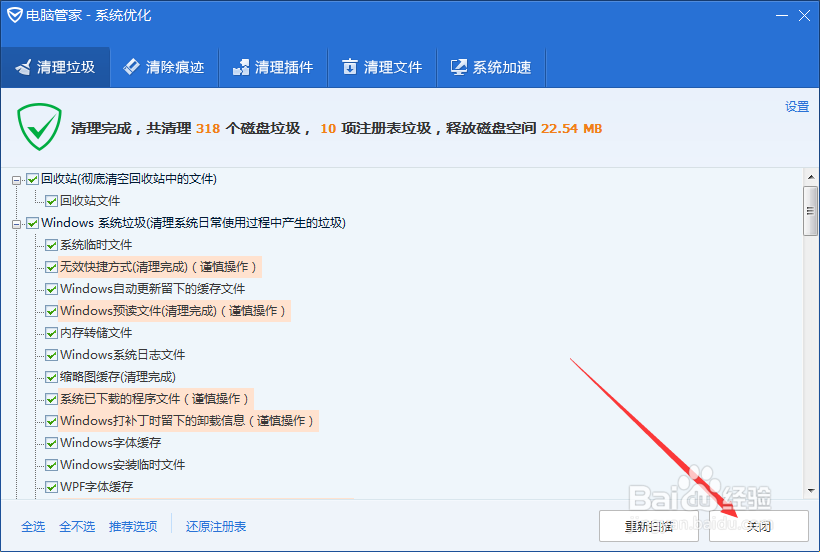Toggle Windows打补丁时留下的卸载信息 checkbox
The height and width of the screenshot is (552, 820).
coord(51,421)
